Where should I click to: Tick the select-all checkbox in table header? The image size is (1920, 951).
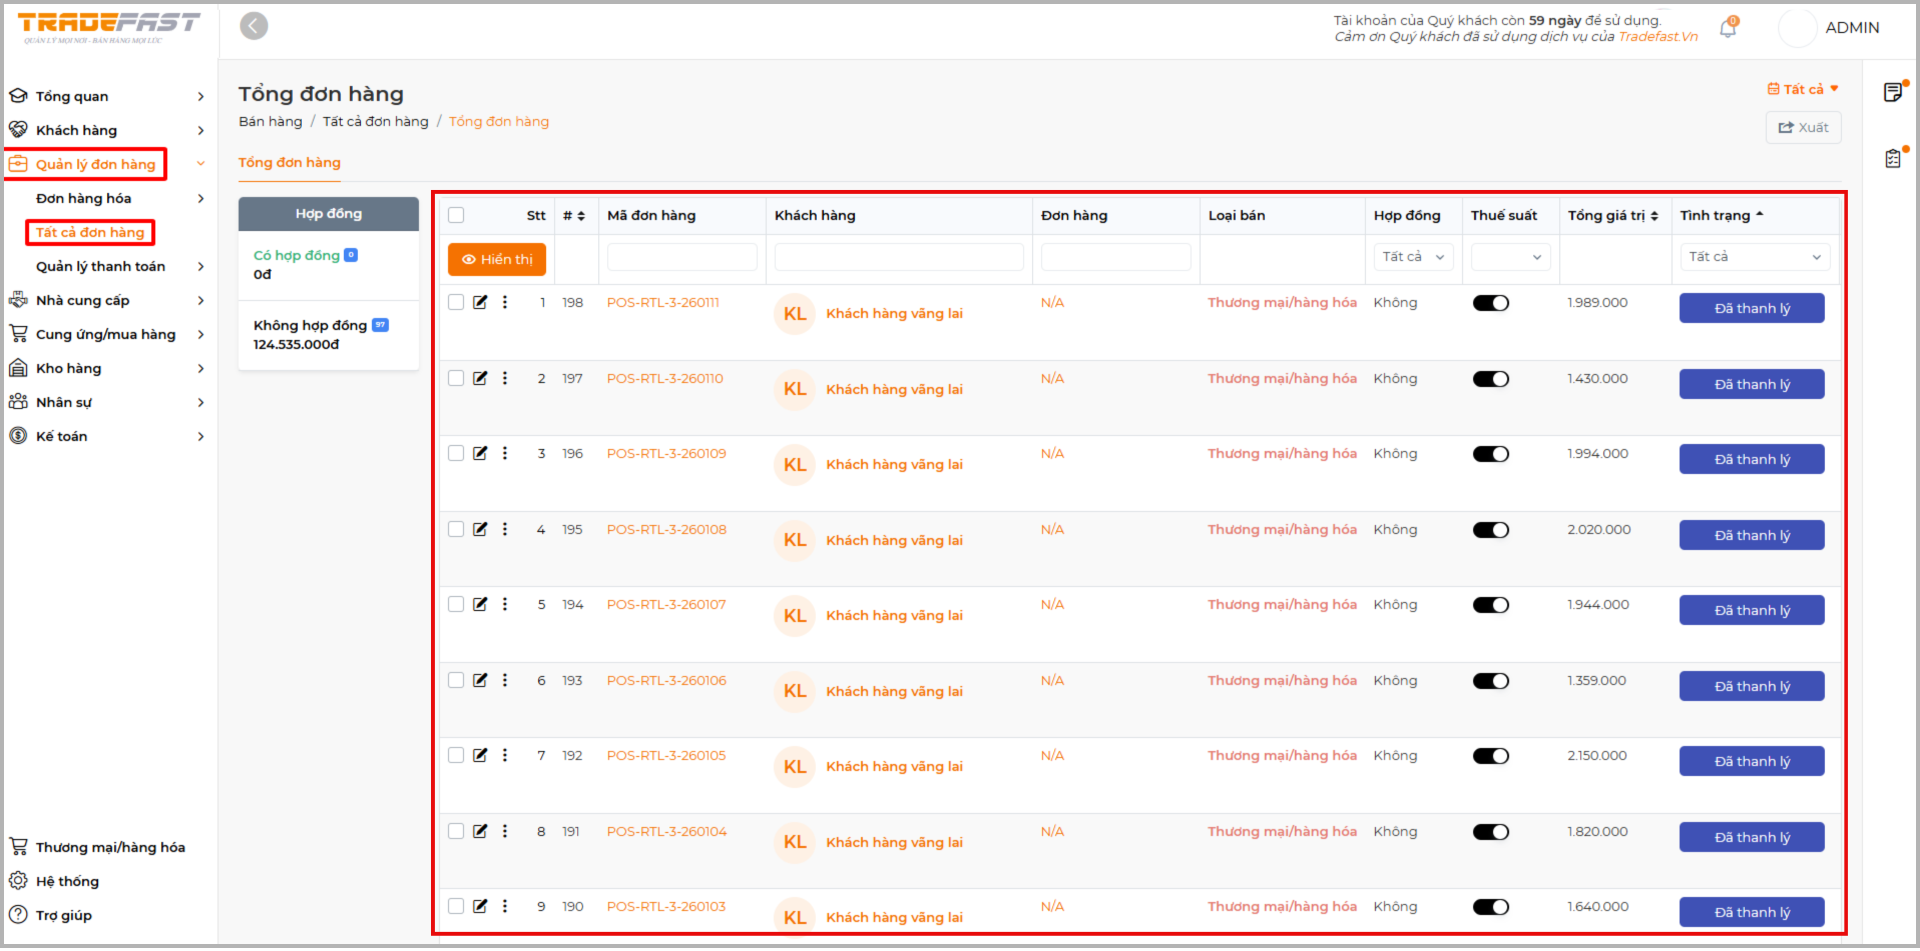(x=456, y=215)
